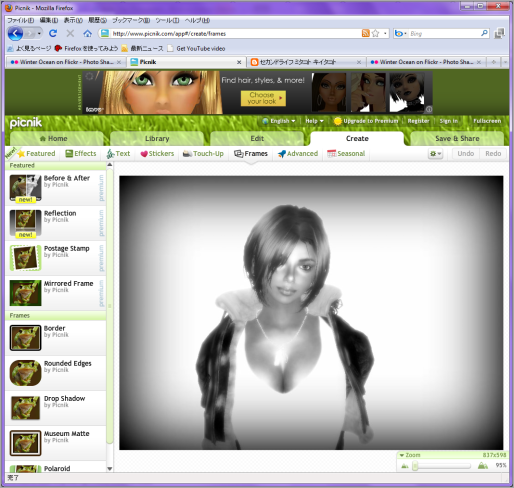This screenshot has width=514, height=488.
Task: Open the English language dropdown
Action: [279, 121]
